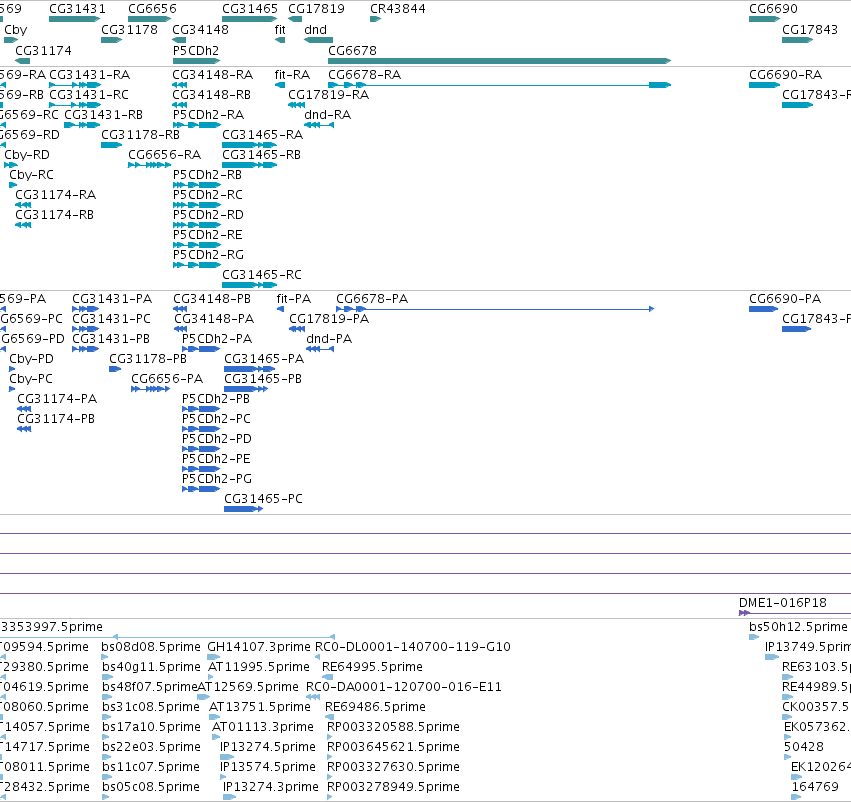Click the fit gene label
The image size is (851, 802).
pyautogui.click(x=280, y=29)
